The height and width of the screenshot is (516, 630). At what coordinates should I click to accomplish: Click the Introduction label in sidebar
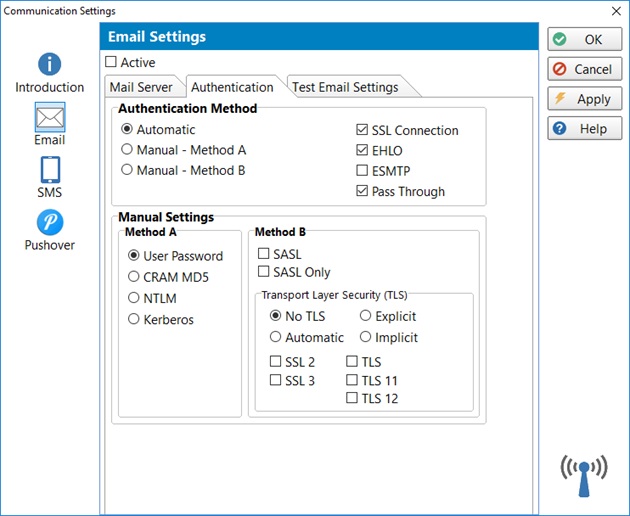coord(50,87)
